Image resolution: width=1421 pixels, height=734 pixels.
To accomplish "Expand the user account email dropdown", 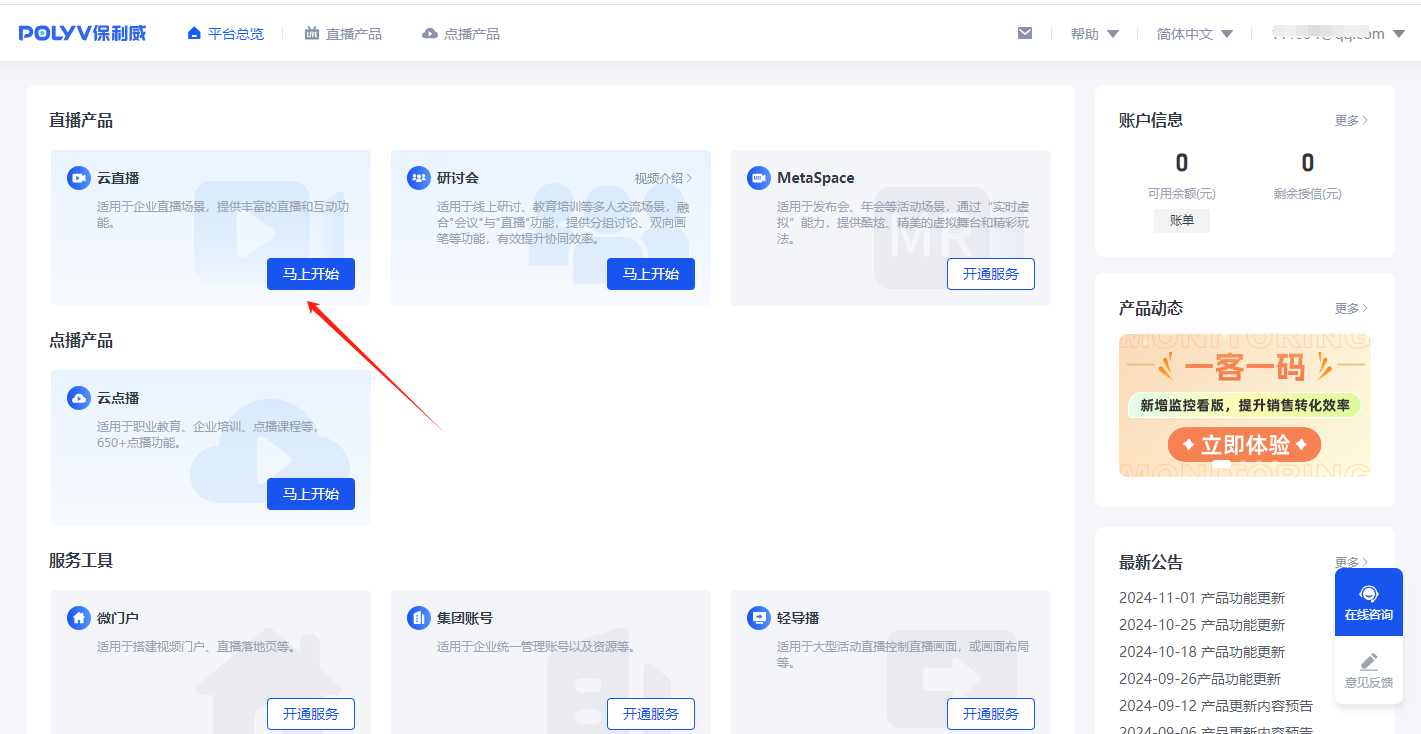I will pos(1337,34).
